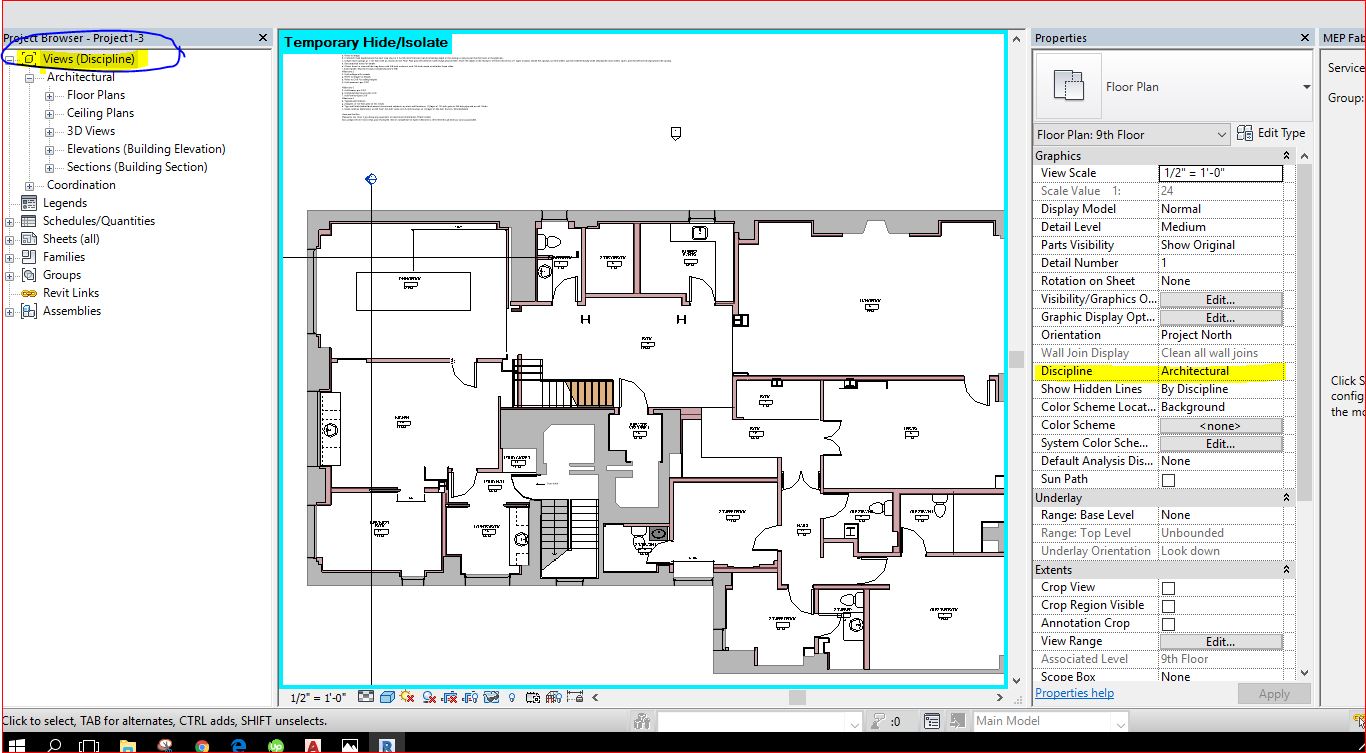Open Microsoft Edge from taskbar
This screenshot has width=1366, height=753.
click(x=239, y=745)
